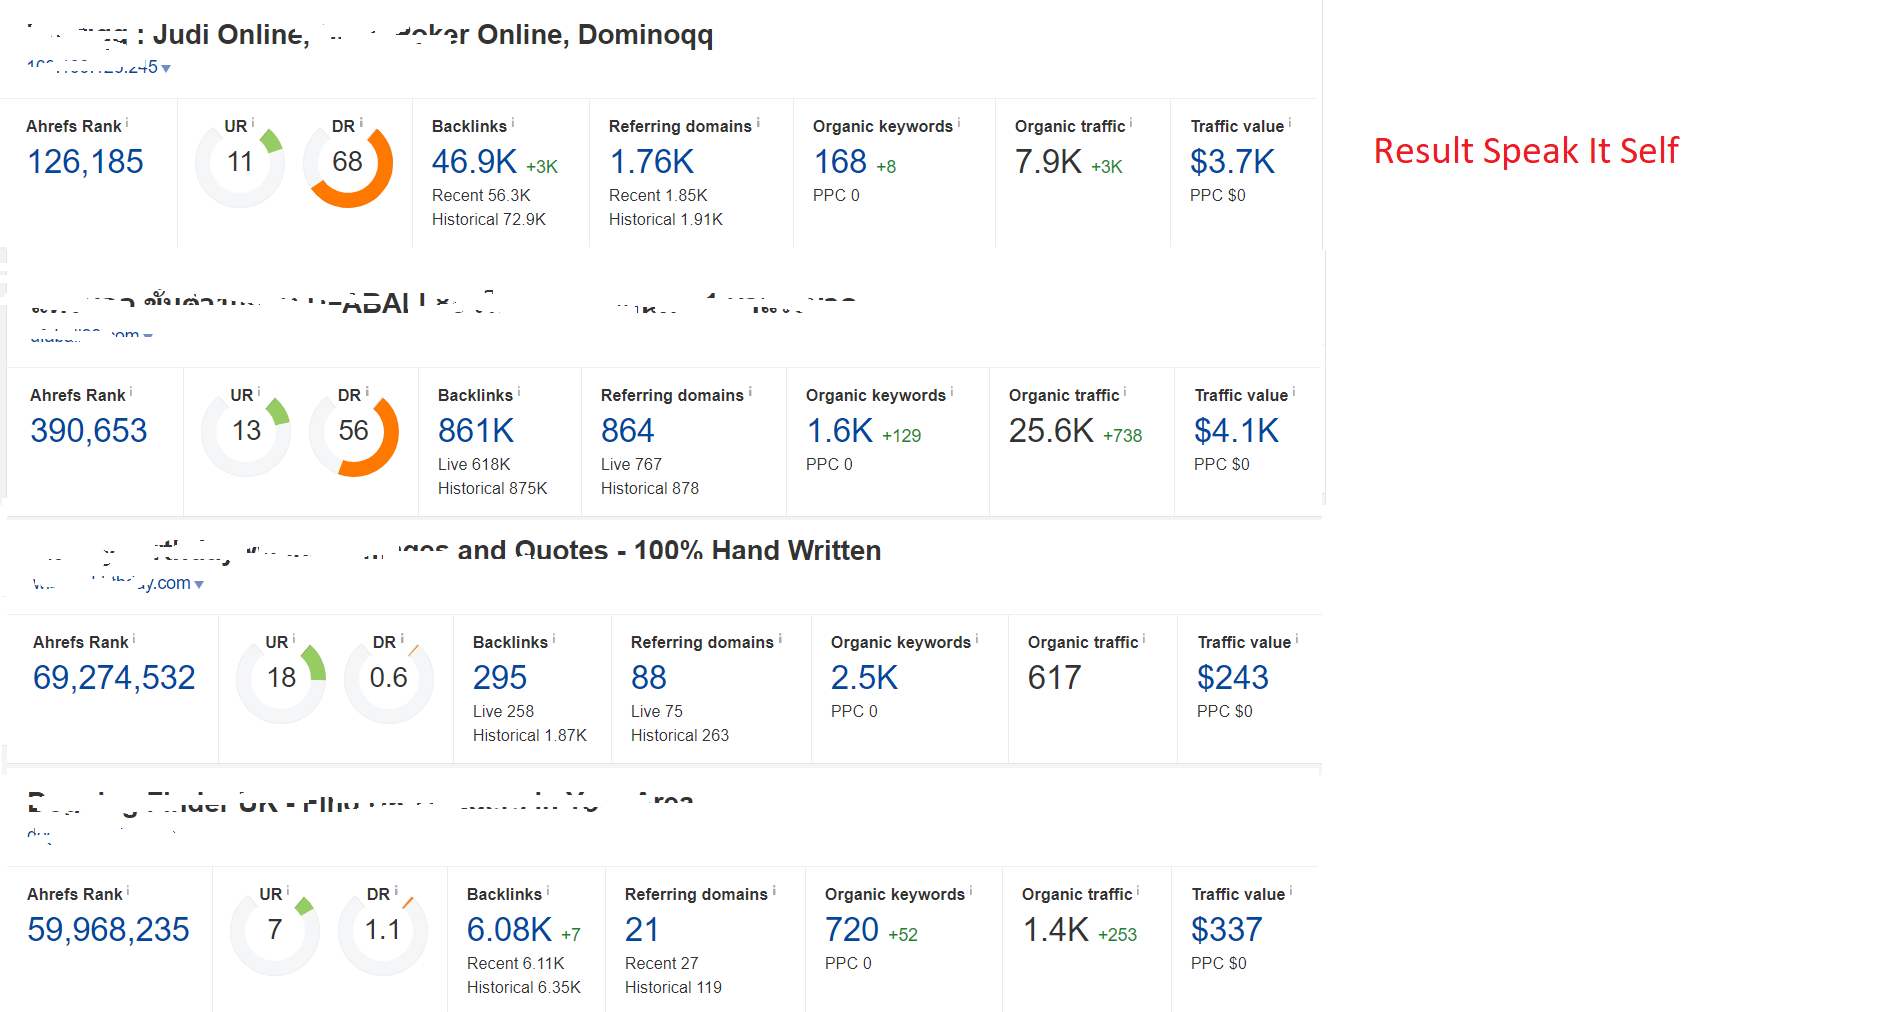1896x1012 pixels.
Task: Expand the dropdown next to the .com domain in third panel
Action: pos(199,583)
